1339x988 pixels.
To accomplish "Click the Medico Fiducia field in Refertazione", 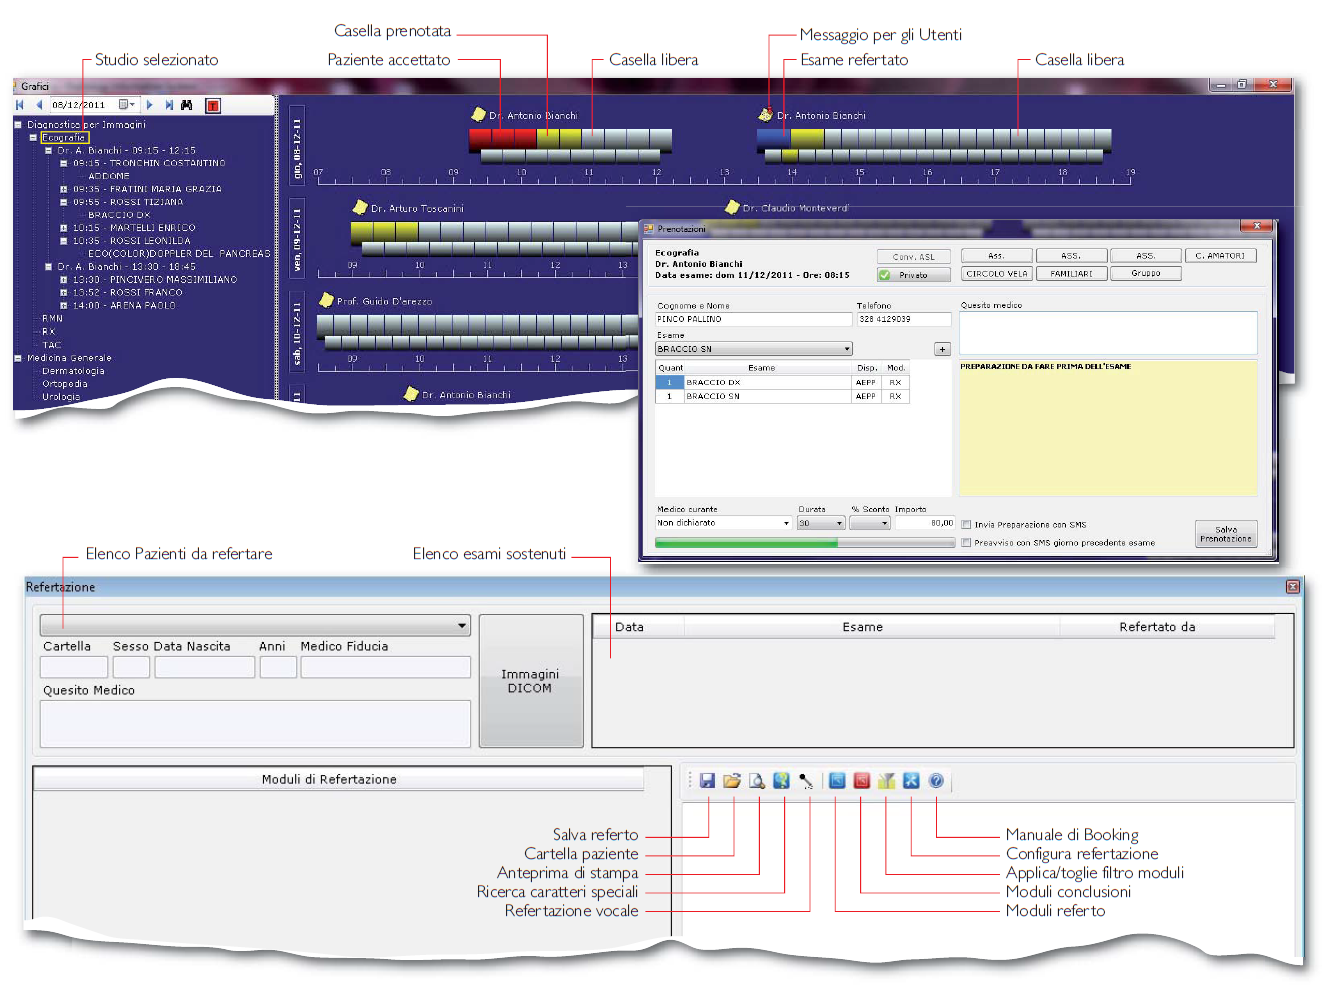I will (385, 667).
